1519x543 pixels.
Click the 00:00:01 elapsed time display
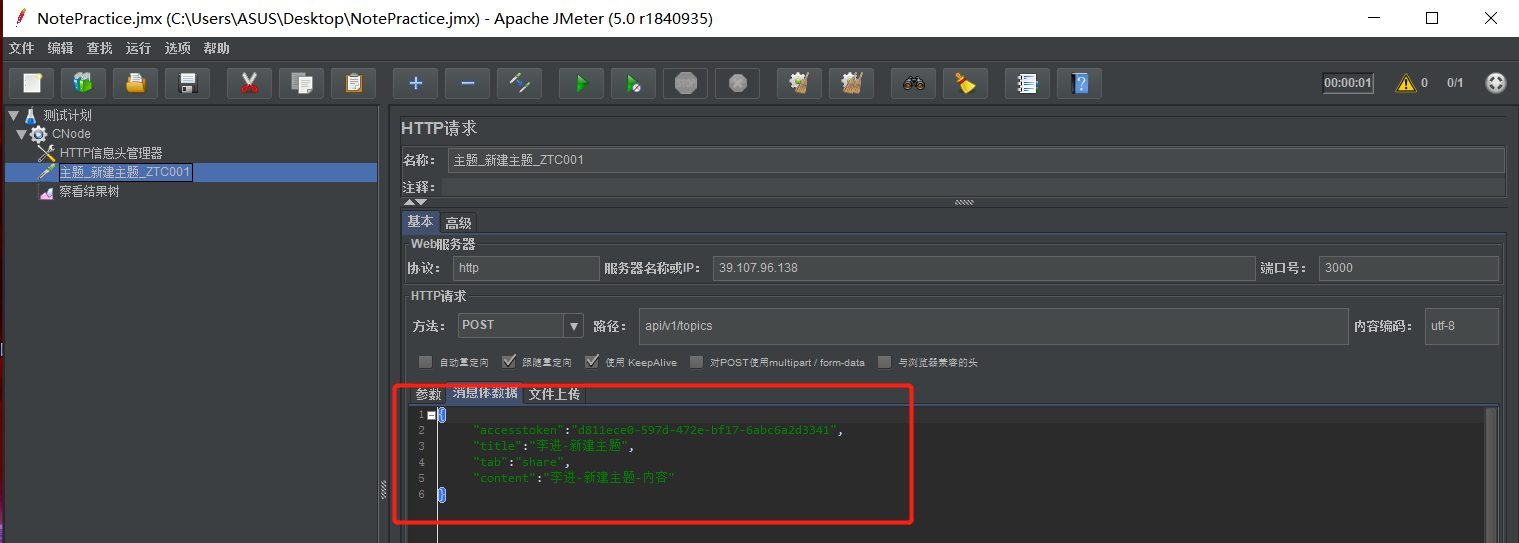point(1348,83)
